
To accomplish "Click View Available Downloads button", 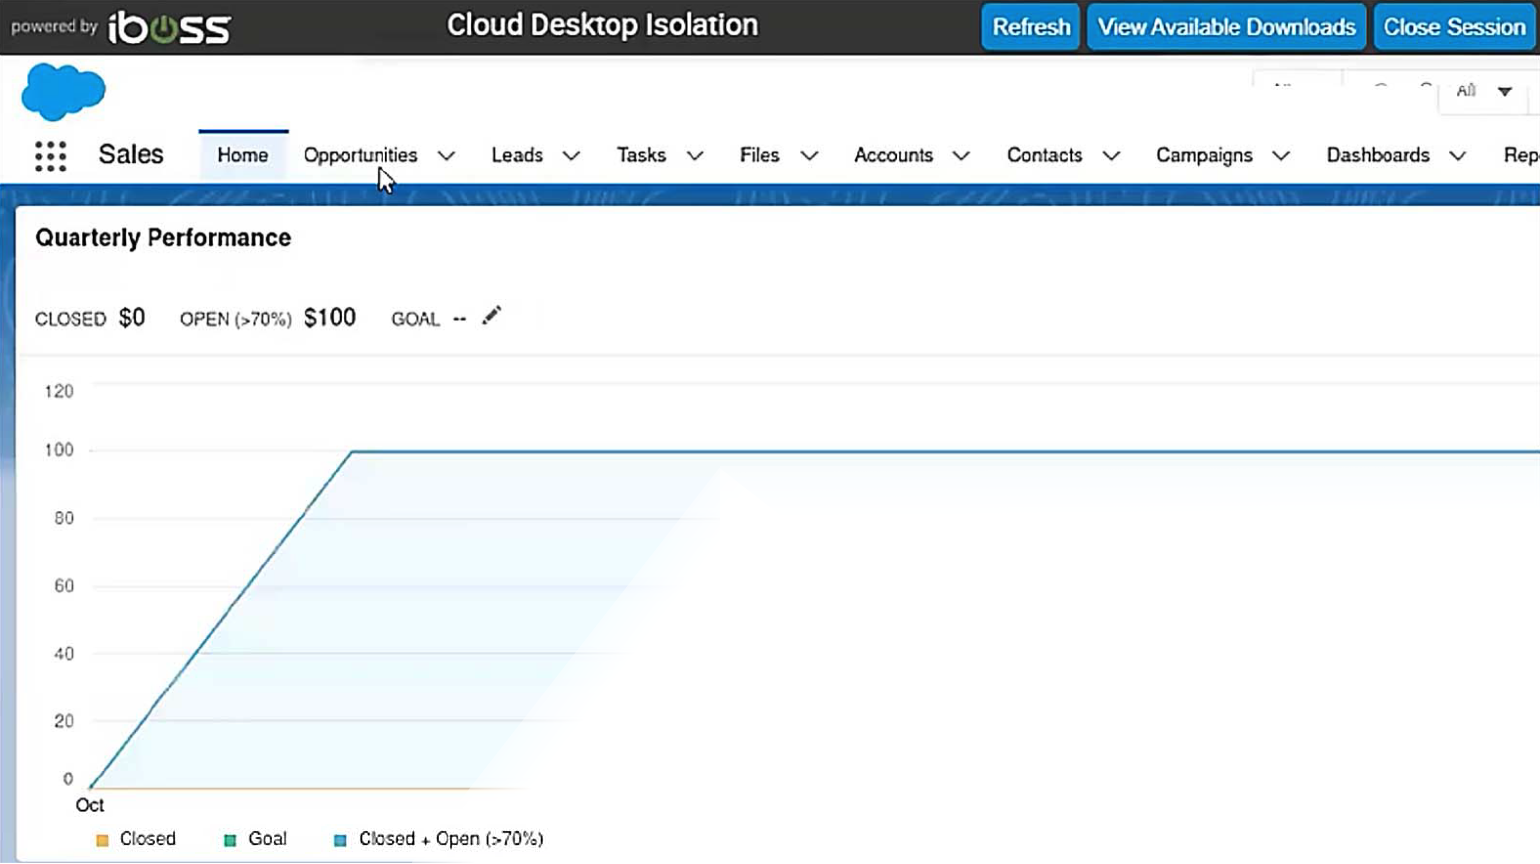I will (x=1227, y=27).
